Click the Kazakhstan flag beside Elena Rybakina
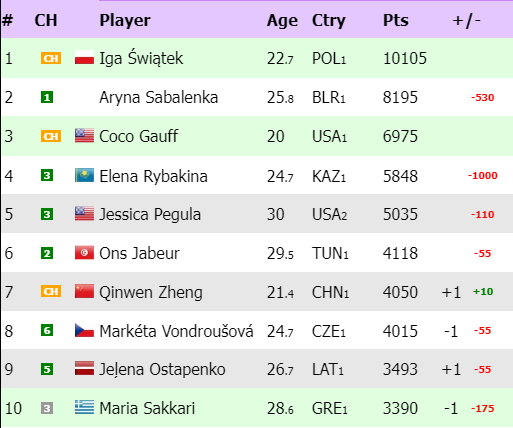The width and height of the screenshot is (513, 428). [84, 175]
